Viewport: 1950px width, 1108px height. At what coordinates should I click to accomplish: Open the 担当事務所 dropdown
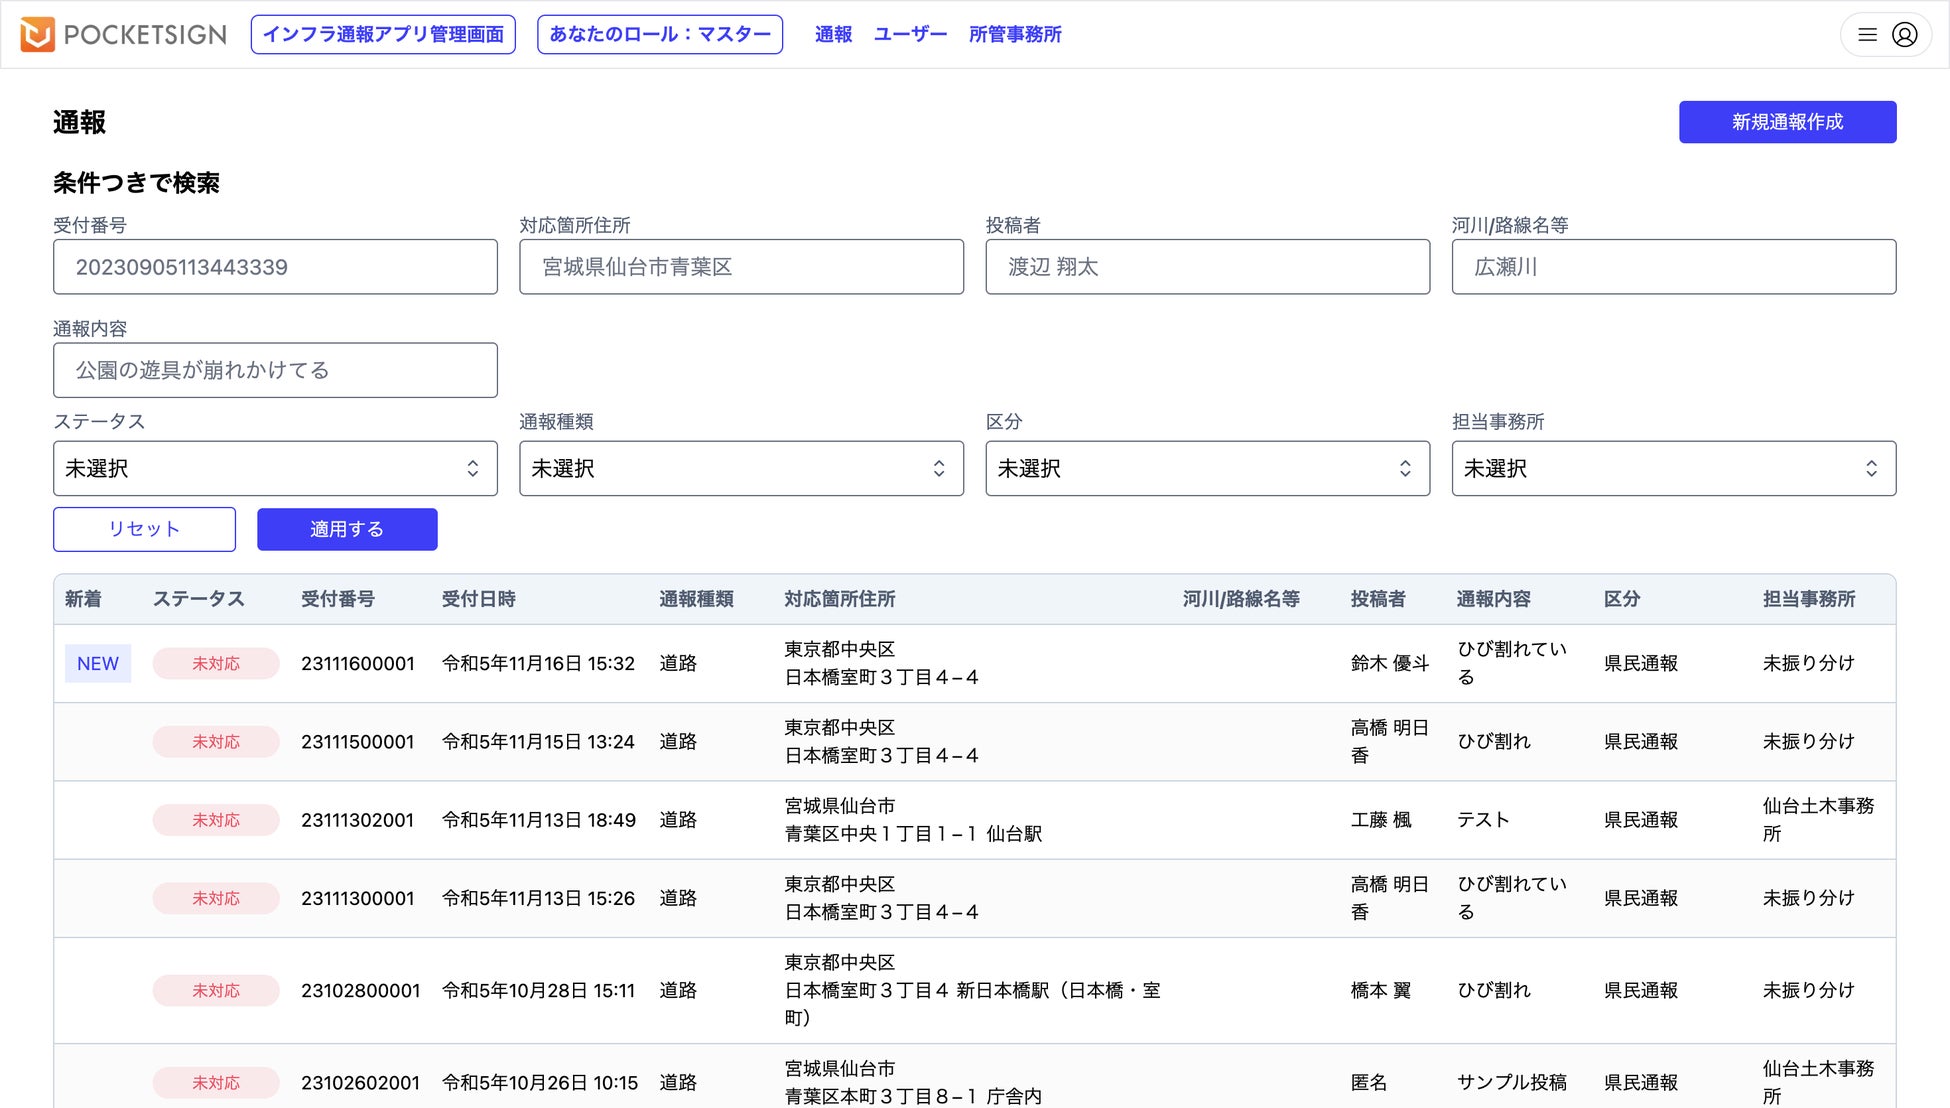point(1673,469)
